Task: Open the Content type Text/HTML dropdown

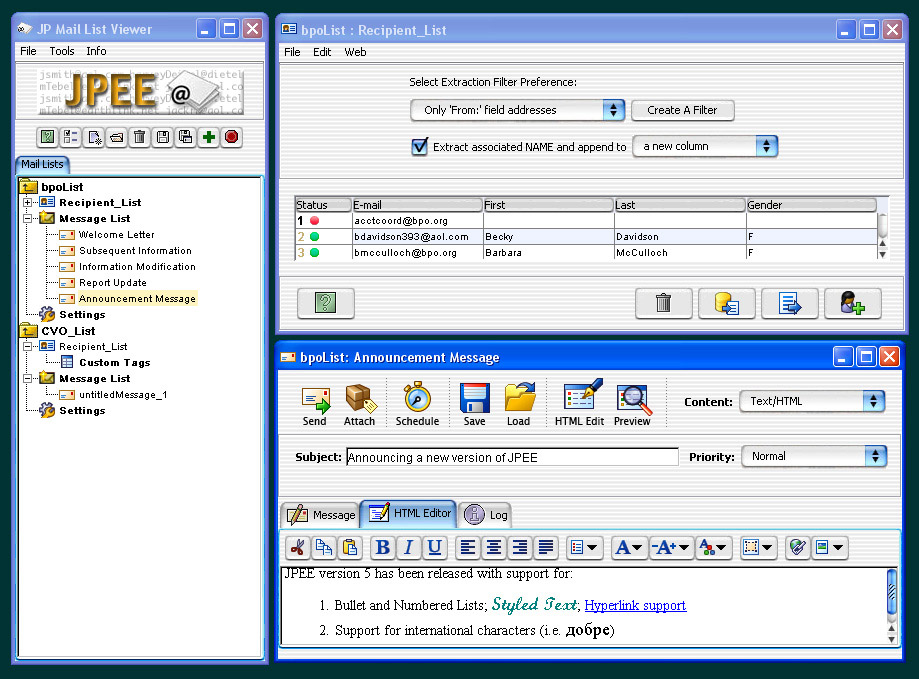Action: tap(812, 401)
